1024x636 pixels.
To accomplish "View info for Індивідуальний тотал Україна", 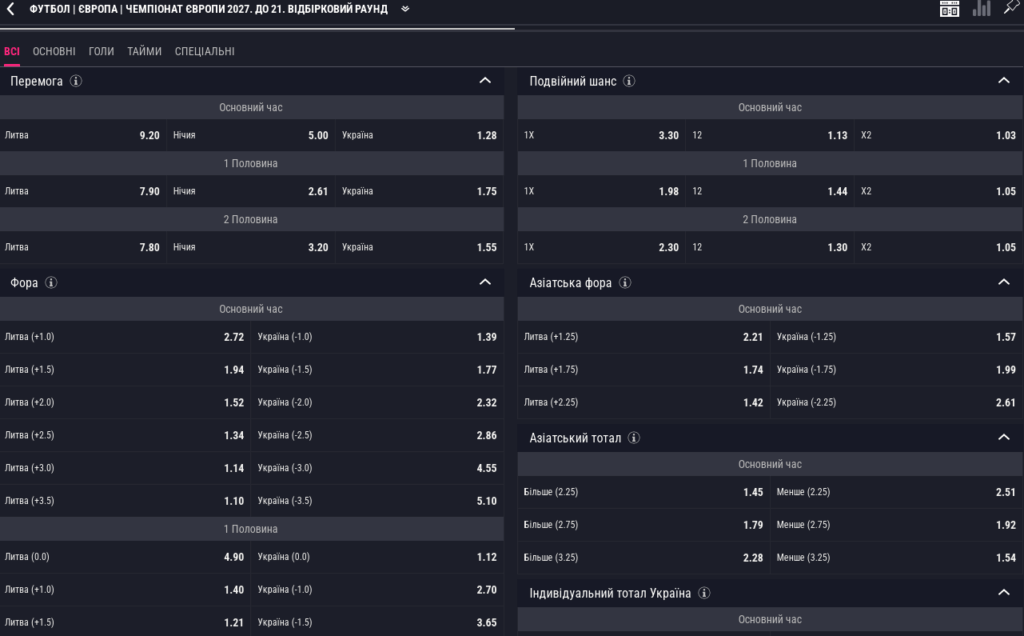I will [704, 594].
